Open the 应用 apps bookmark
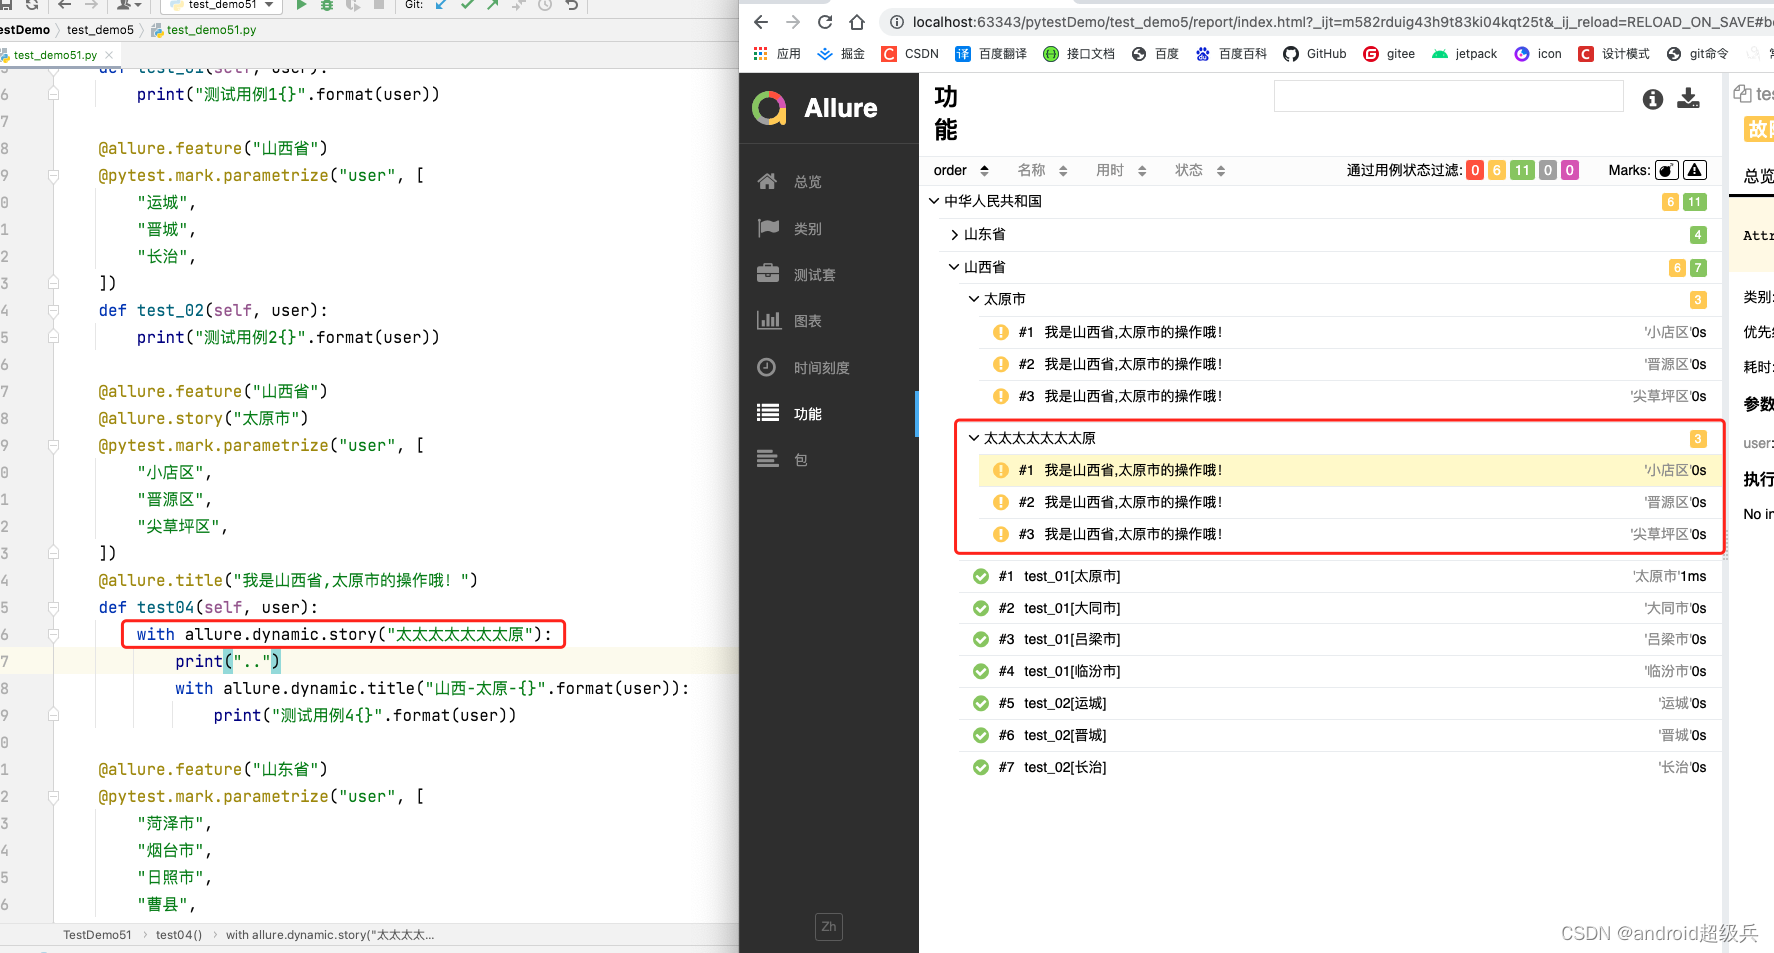Image resolution: width=1774 pixels, height=953 pixels. pyautogui.click(x=777, y=54)
